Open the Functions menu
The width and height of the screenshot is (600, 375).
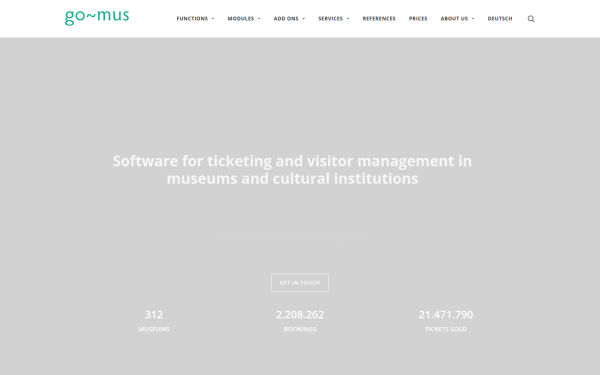pyautogui.click(x=192, y=18)
